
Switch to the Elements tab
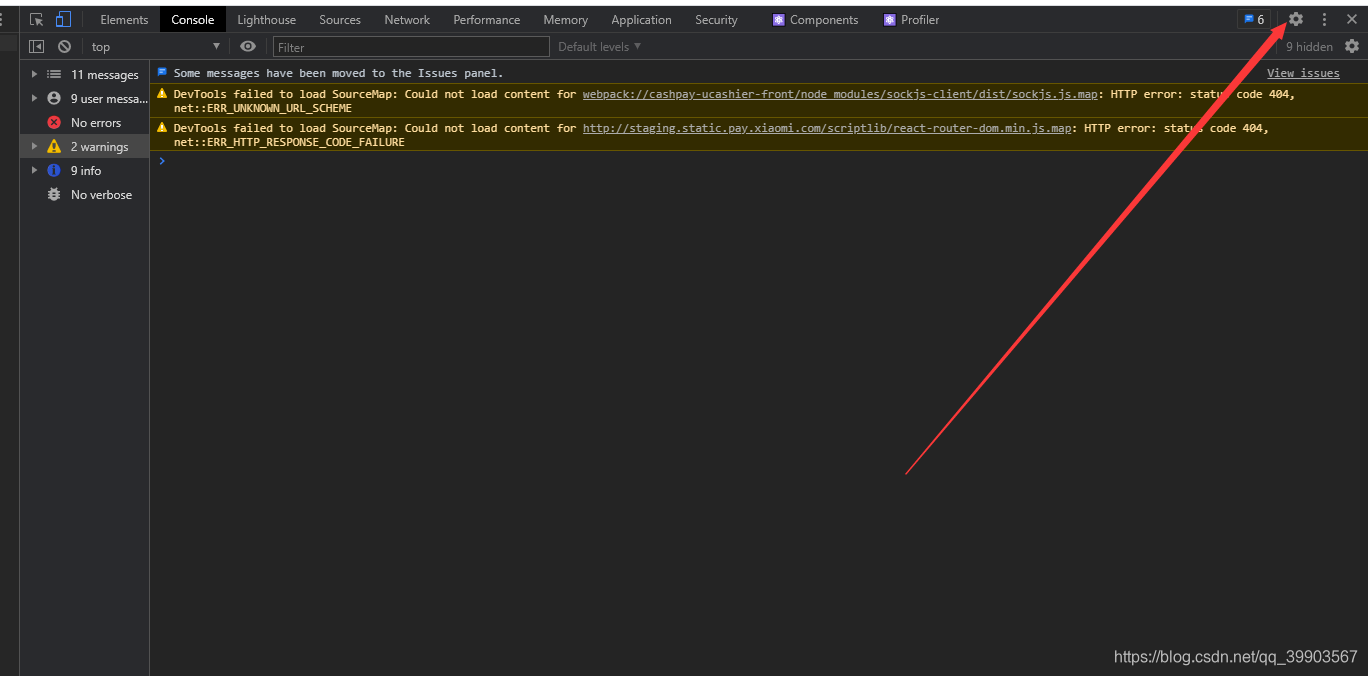pyautogui.click(x=124, y=19)
